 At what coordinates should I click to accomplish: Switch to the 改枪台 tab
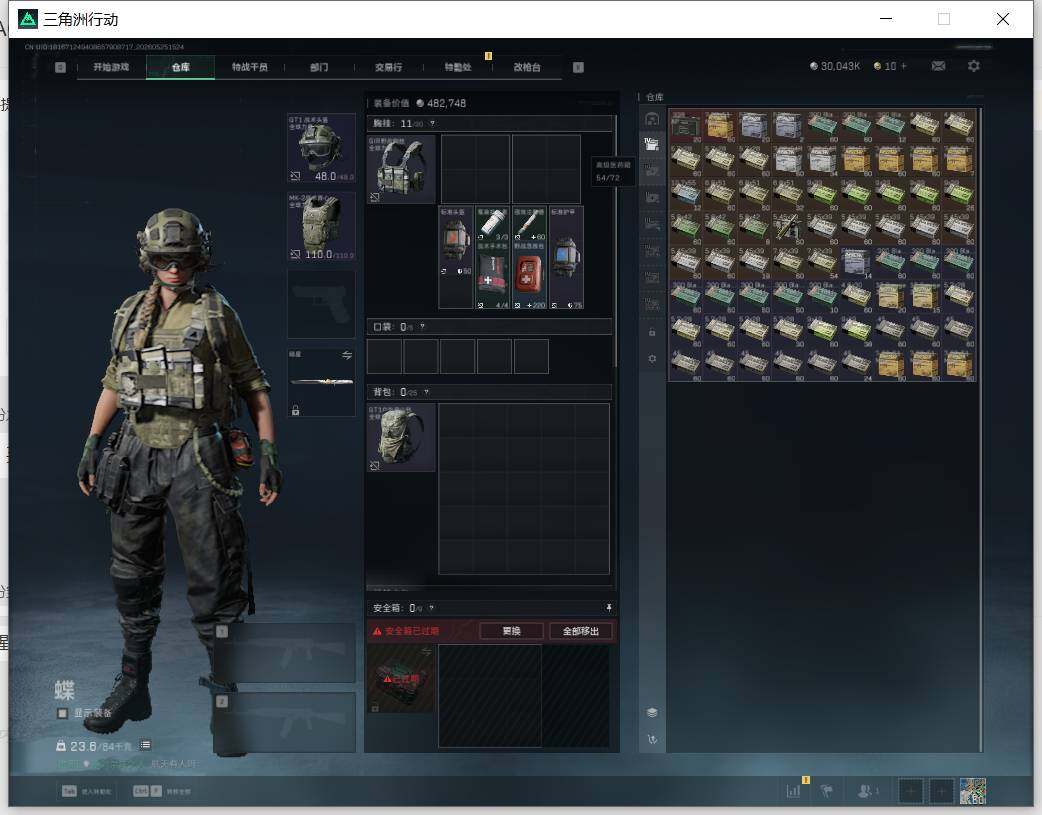(x=527, y=67)
